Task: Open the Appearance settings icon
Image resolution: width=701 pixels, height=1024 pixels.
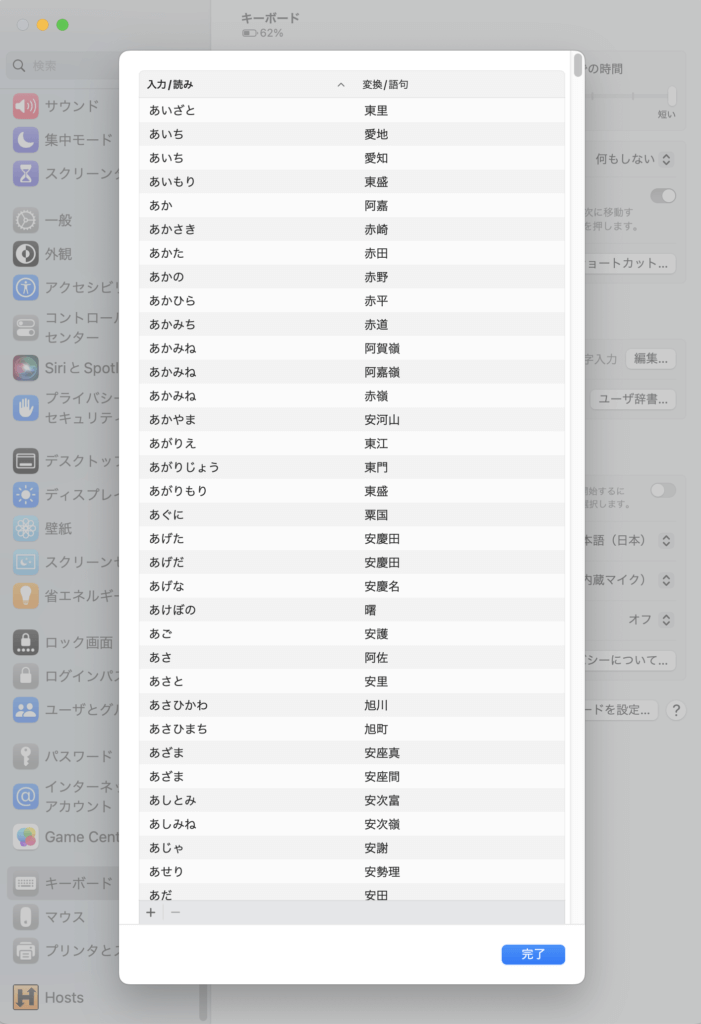Action: pyautogui.click(x=26, y=254)
